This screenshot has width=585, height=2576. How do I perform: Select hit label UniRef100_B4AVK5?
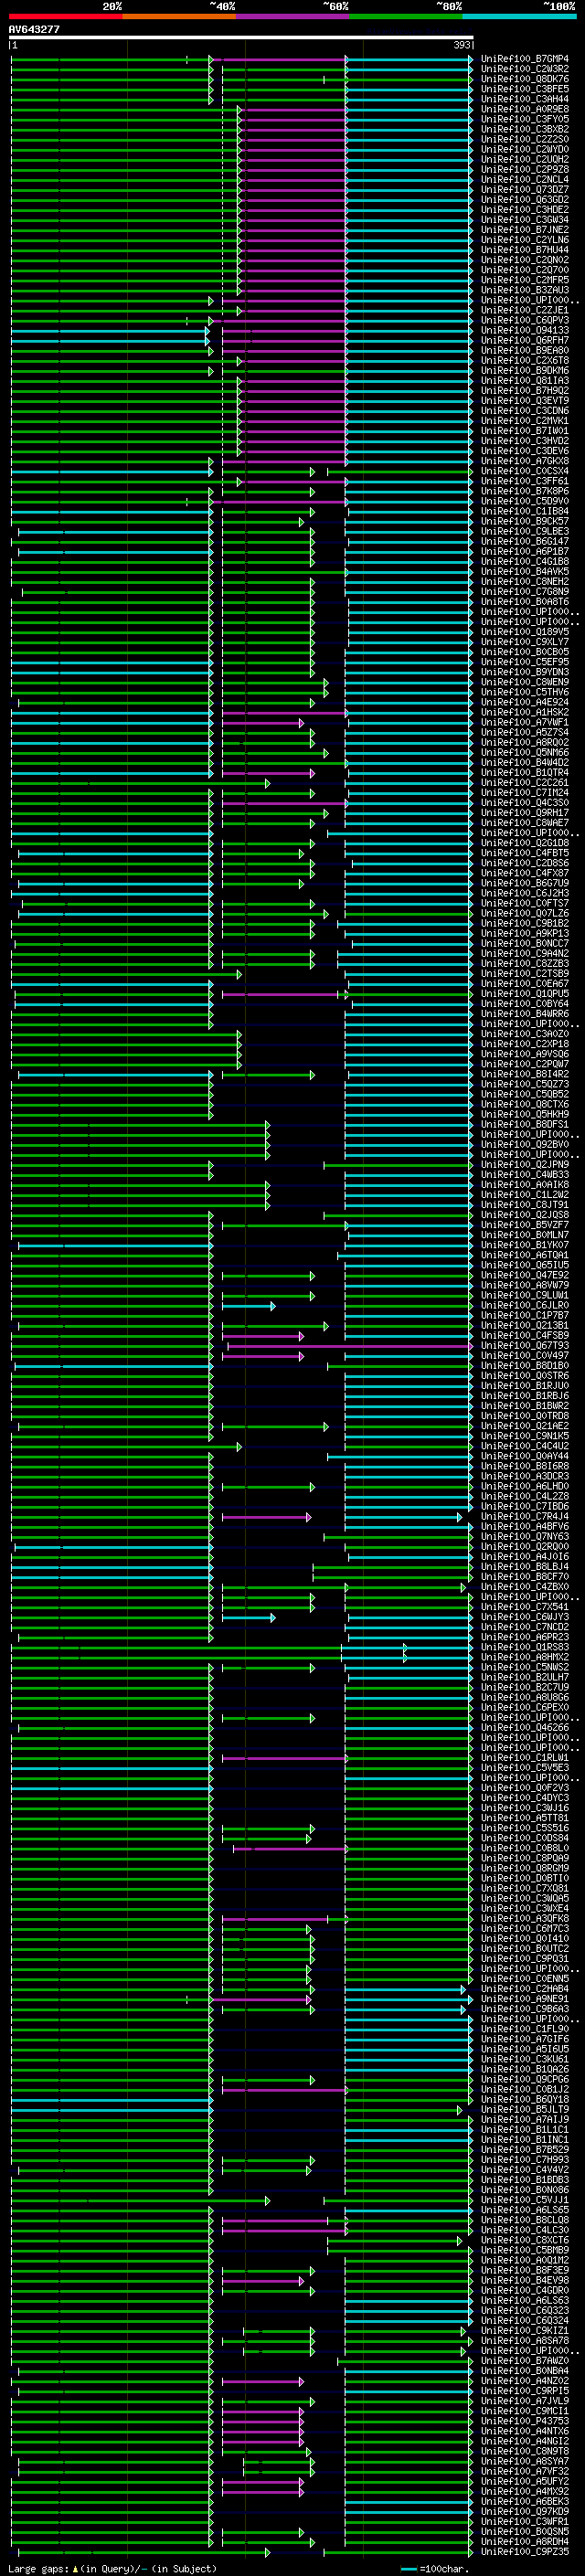click(525, 572)
